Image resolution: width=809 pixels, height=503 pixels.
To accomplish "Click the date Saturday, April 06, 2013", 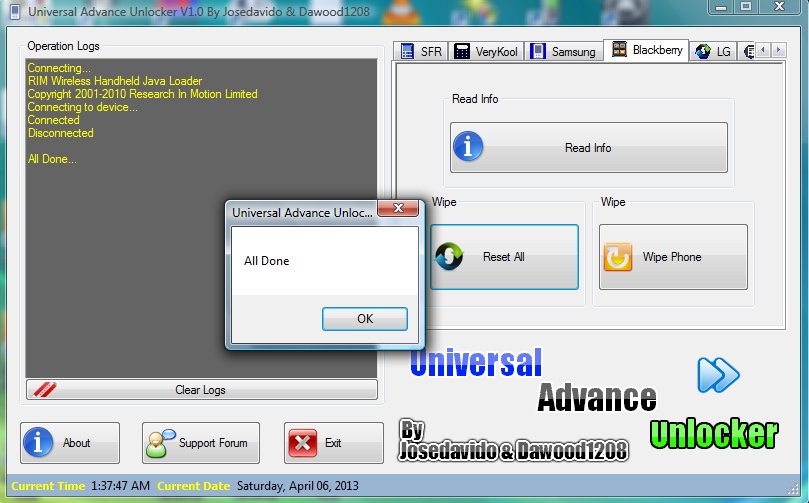I will (298, 486).
